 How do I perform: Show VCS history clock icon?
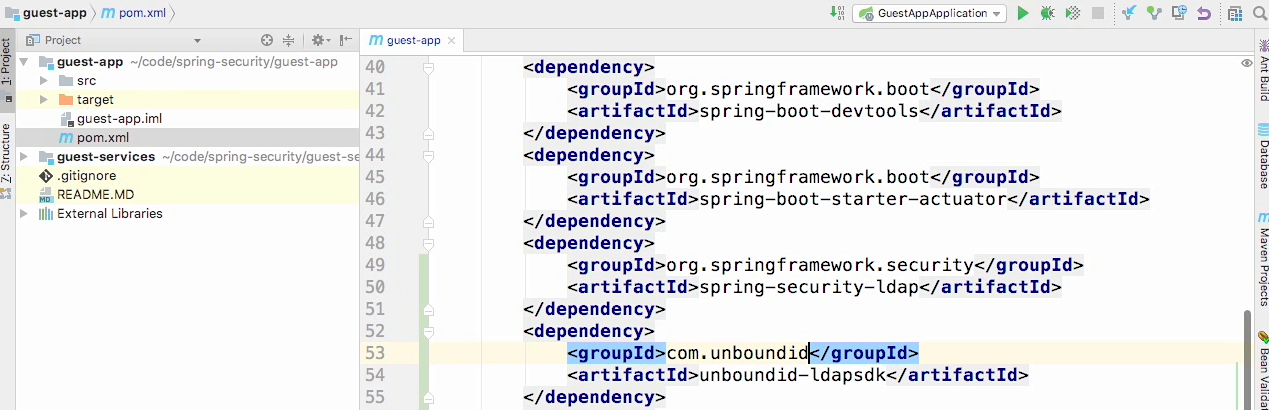[x=1180, y=14]
